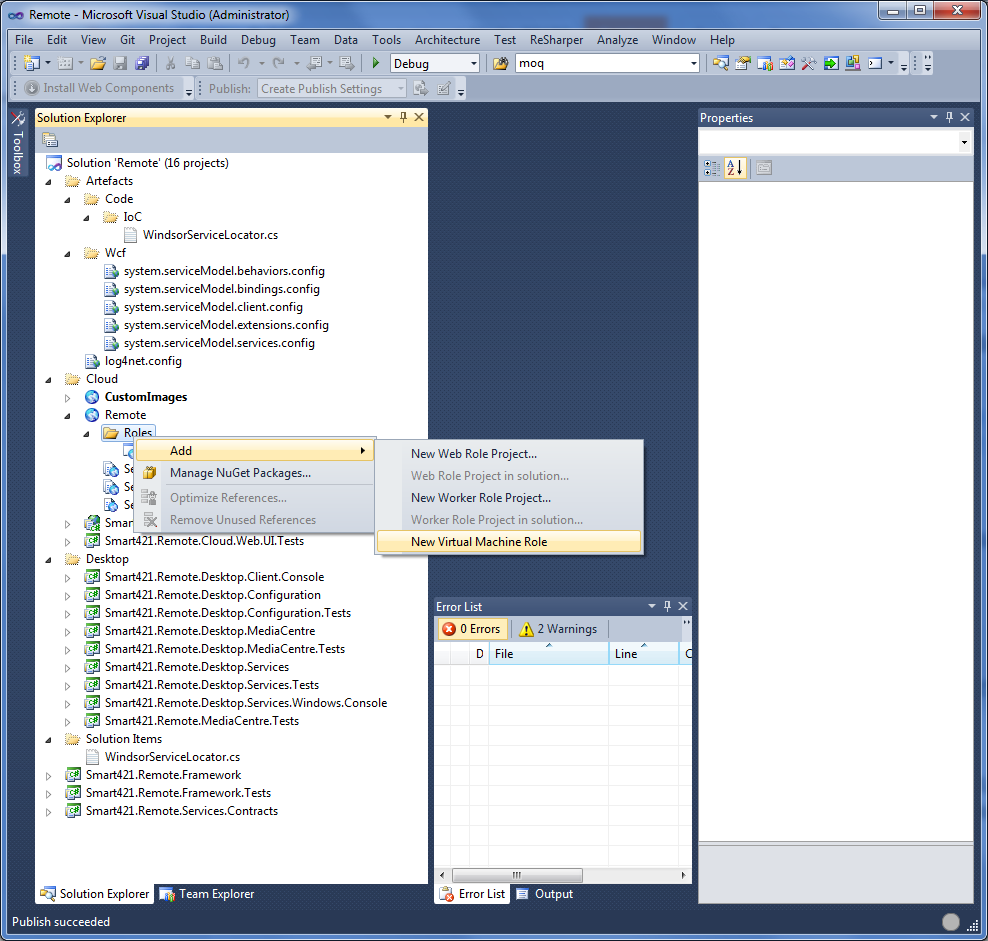Click Solution Explorer Properties toolbar icon
This screenshot has width=988, height=941.
point(50,140)
